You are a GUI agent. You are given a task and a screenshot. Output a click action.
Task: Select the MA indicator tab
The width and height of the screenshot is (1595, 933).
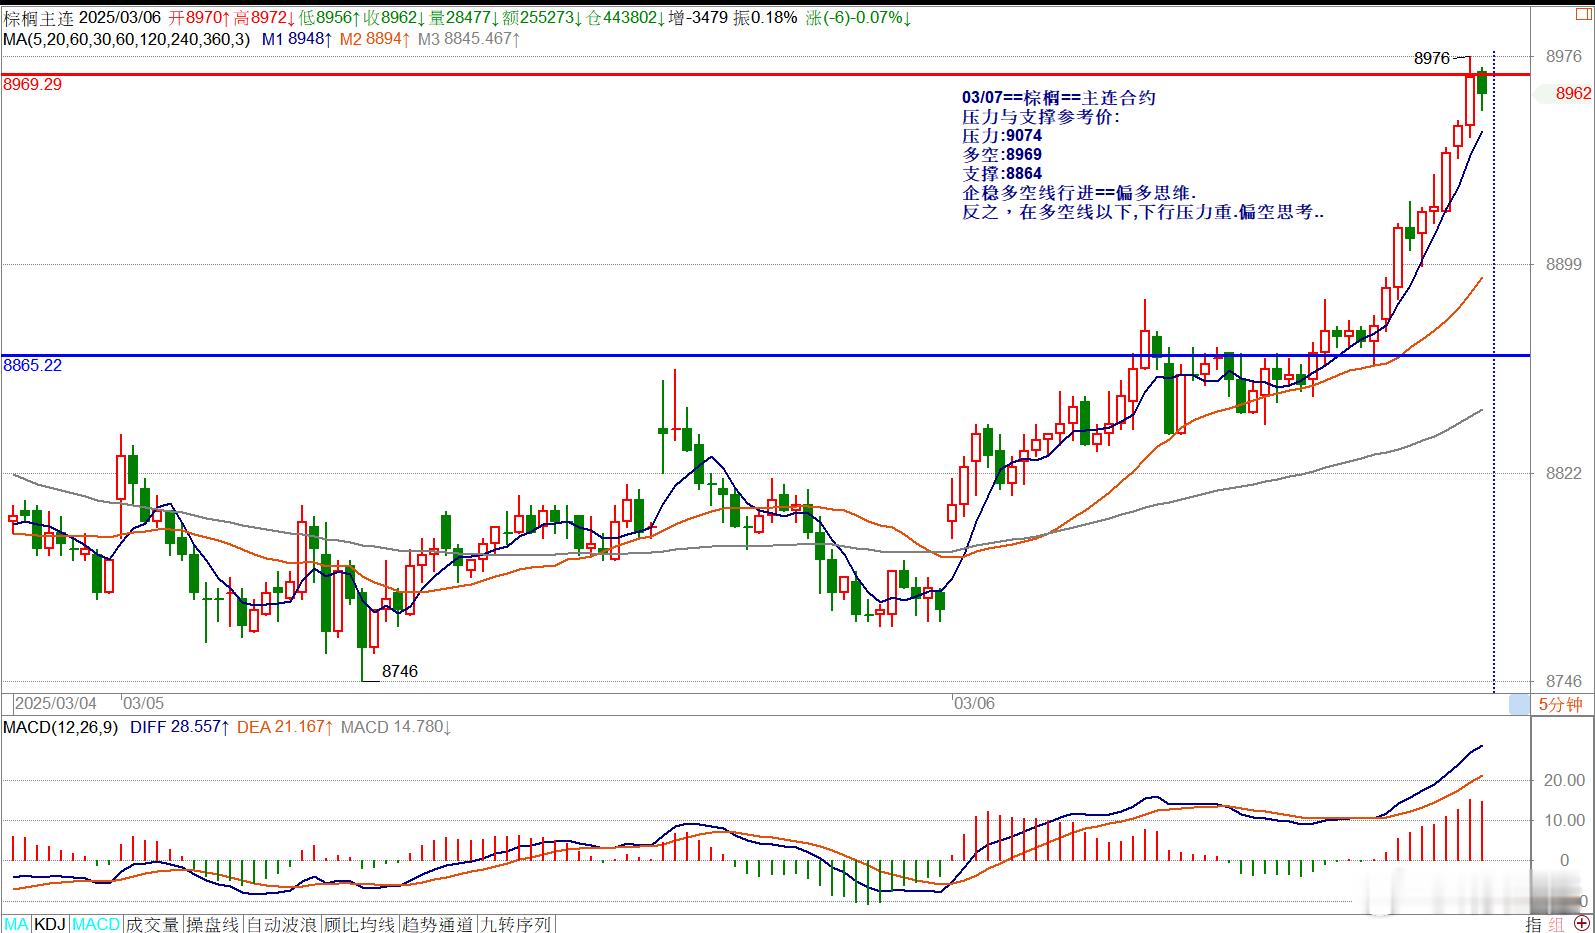[16, 924]
